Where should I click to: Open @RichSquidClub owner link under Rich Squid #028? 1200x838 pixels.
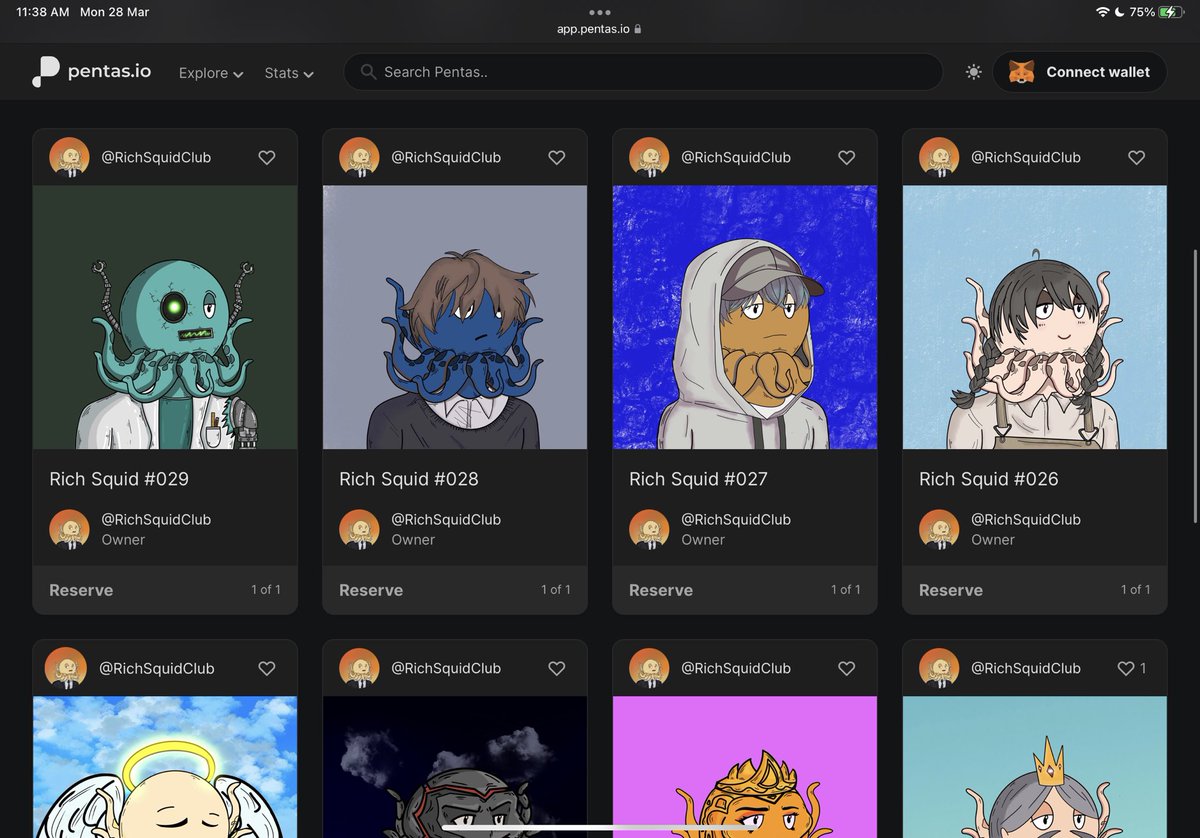(446, 519)
